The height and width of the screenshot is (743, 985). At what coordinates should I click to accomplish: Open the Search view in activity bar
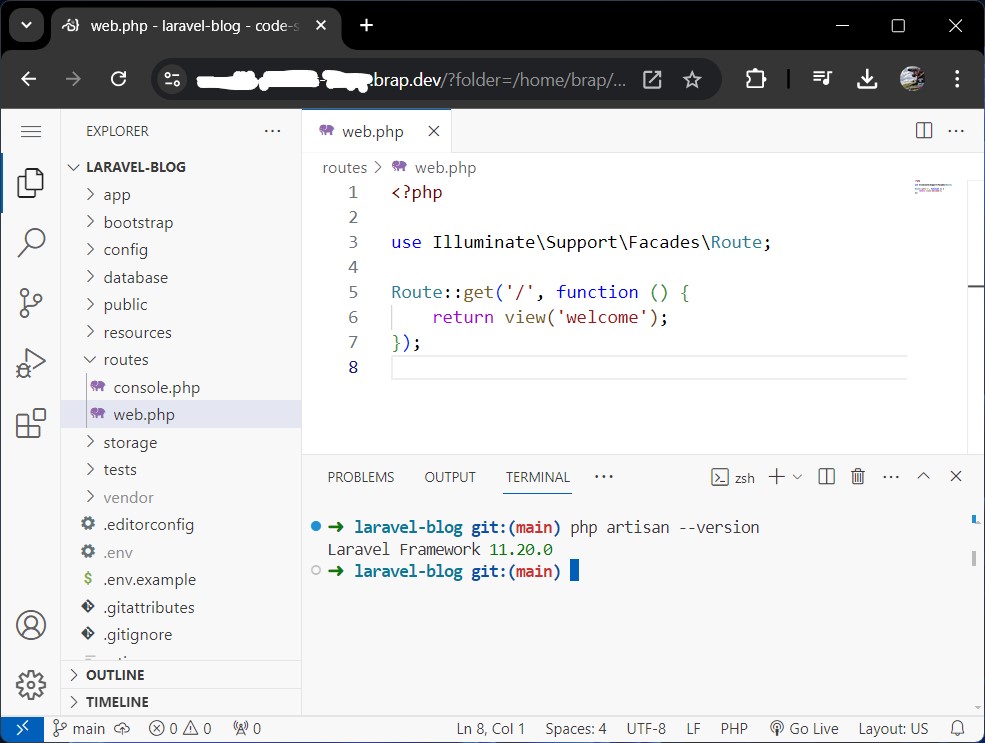(31, 241)
